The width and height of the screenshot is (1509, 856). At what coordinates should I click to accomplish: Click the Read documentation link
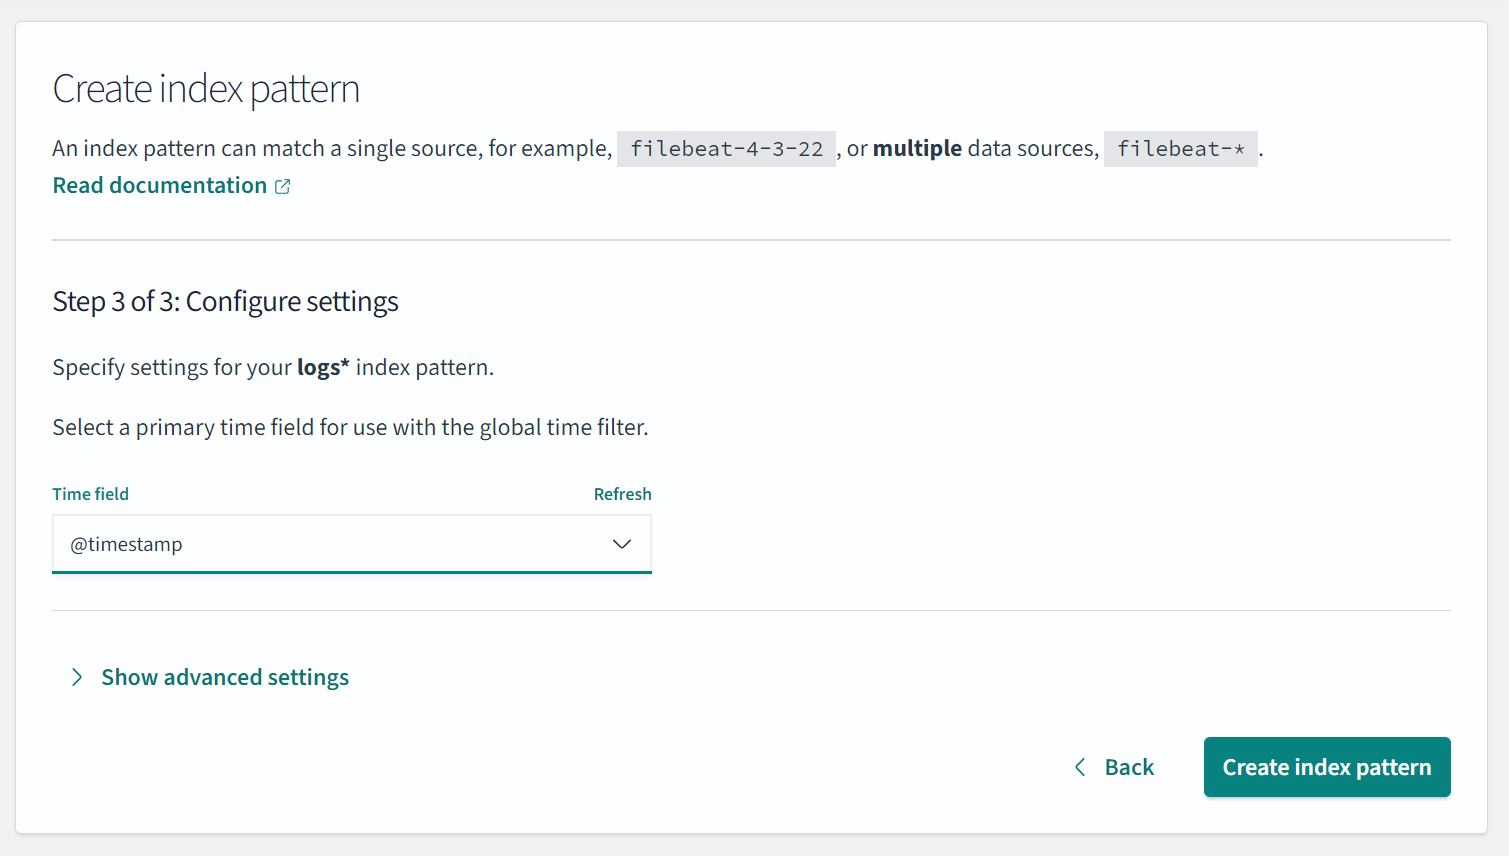point(160,186)
